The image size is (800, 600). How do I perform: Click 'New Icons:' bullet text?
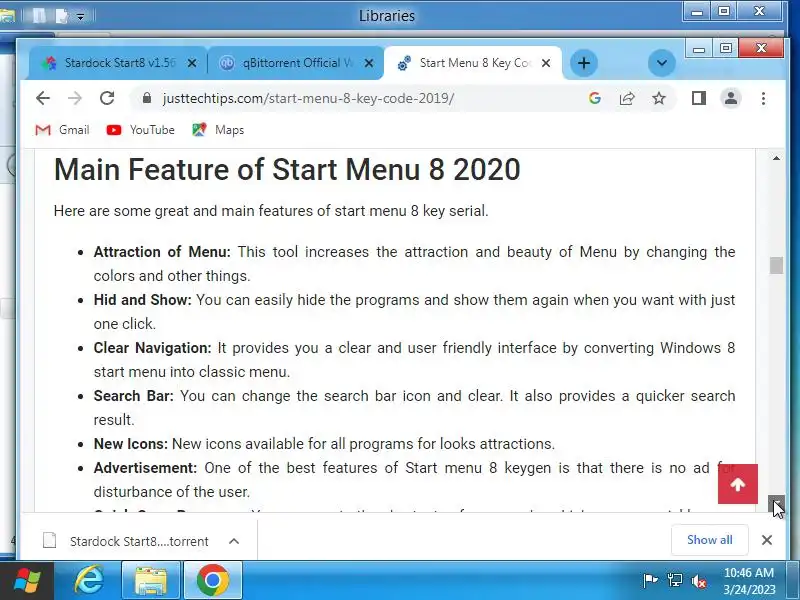click(x=131, y=444)
